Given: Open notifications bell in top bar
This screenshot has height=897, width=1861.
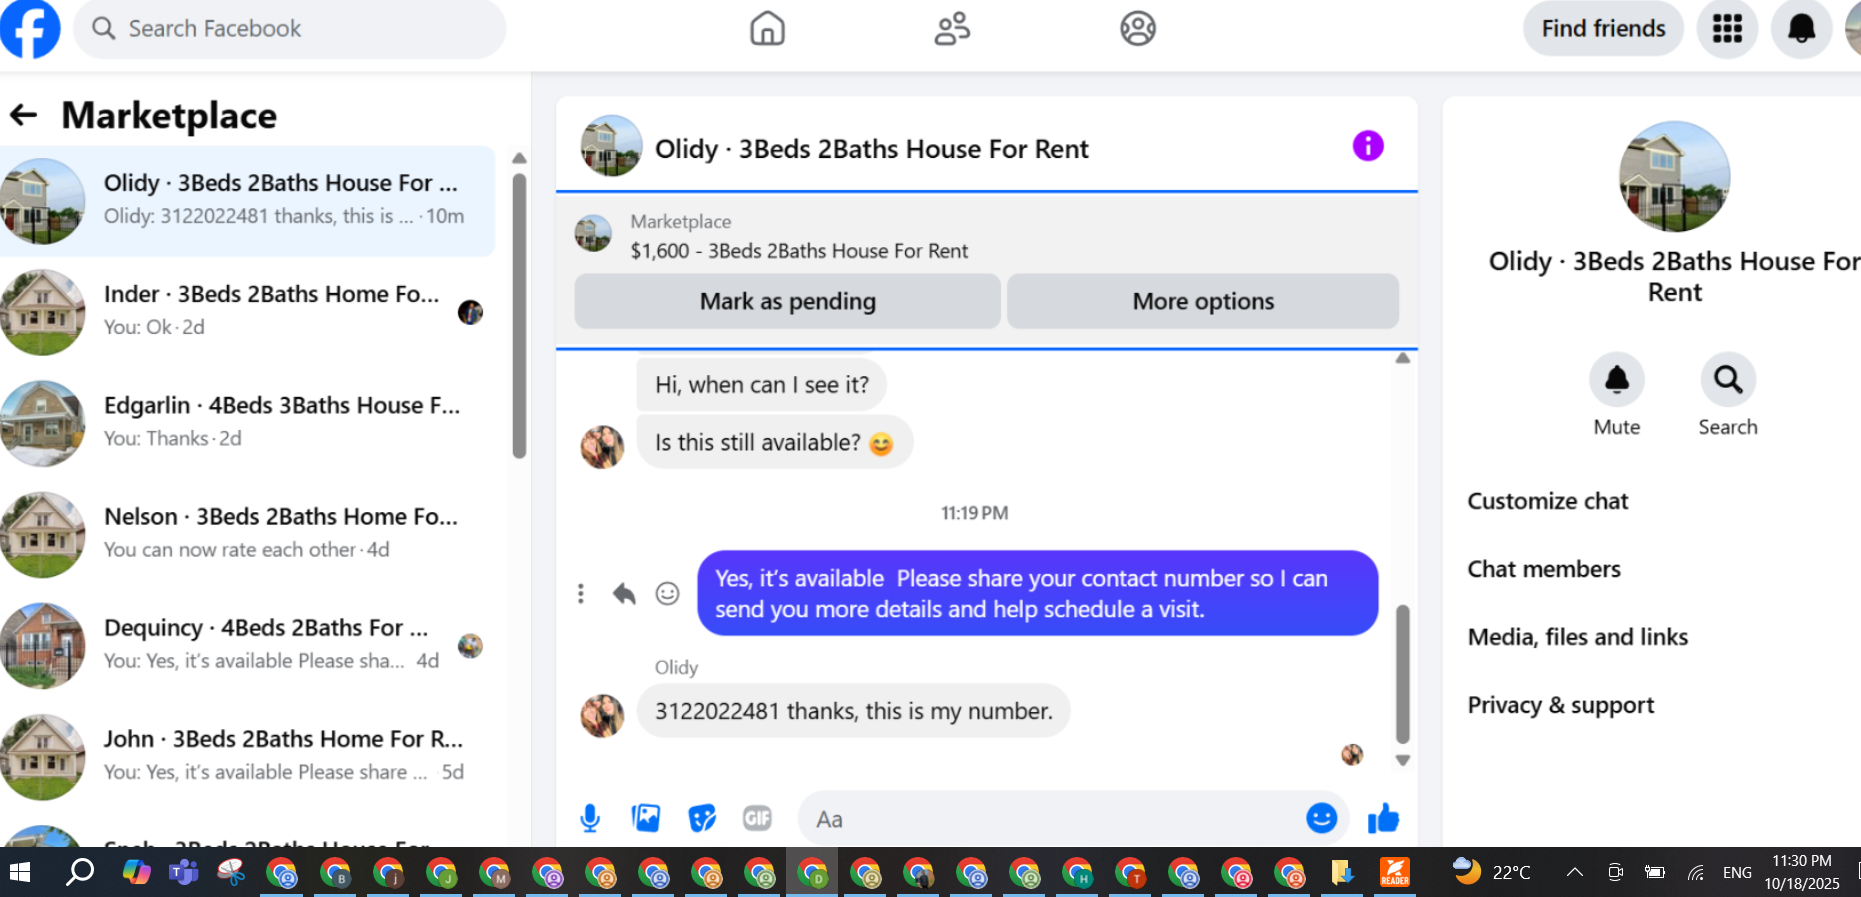Looking at the screenshot, I should tap(1801, 29).
